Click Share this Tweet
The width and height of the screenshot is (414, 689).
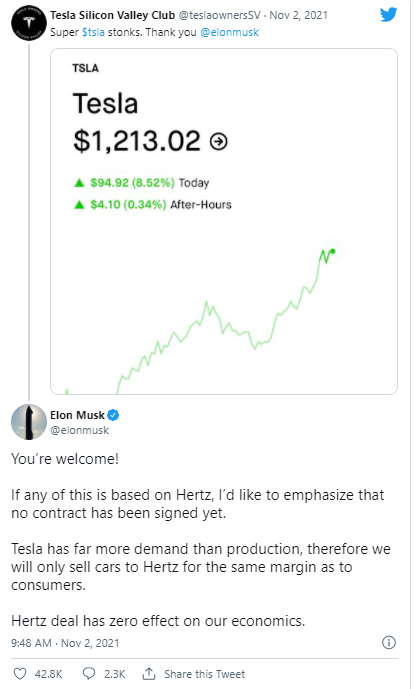click(x=204, y=674)
